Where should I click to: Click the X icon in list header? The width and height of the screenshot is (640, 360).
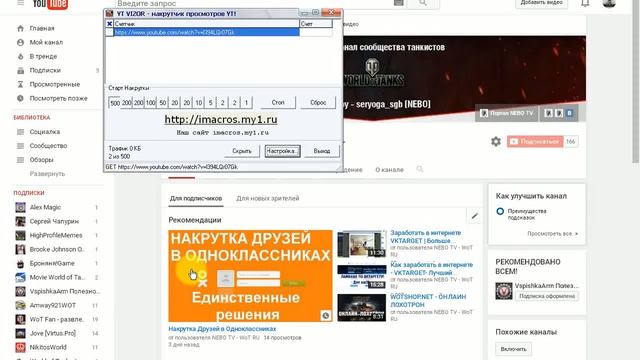pos(109,24)
